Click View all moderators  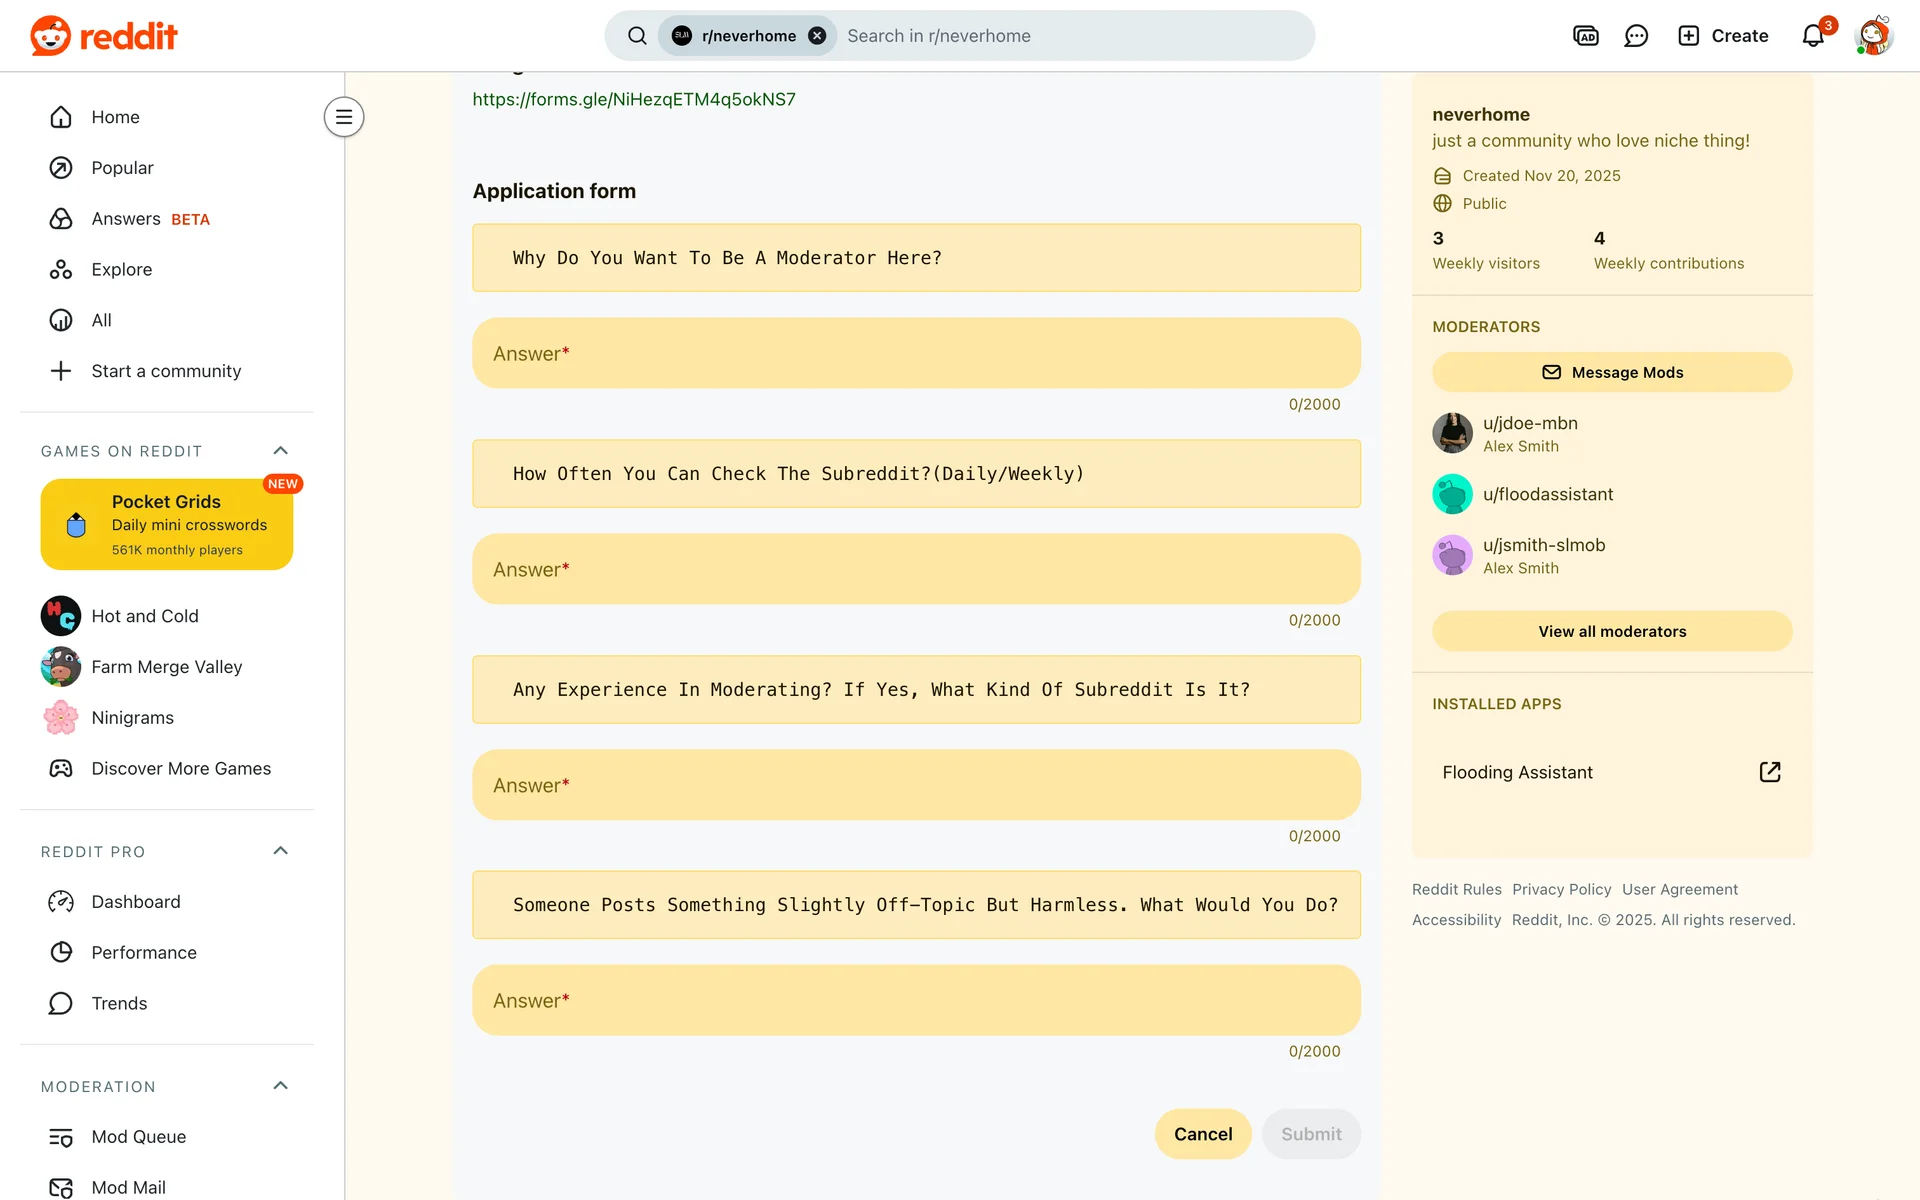click(x=1612, y=631)
